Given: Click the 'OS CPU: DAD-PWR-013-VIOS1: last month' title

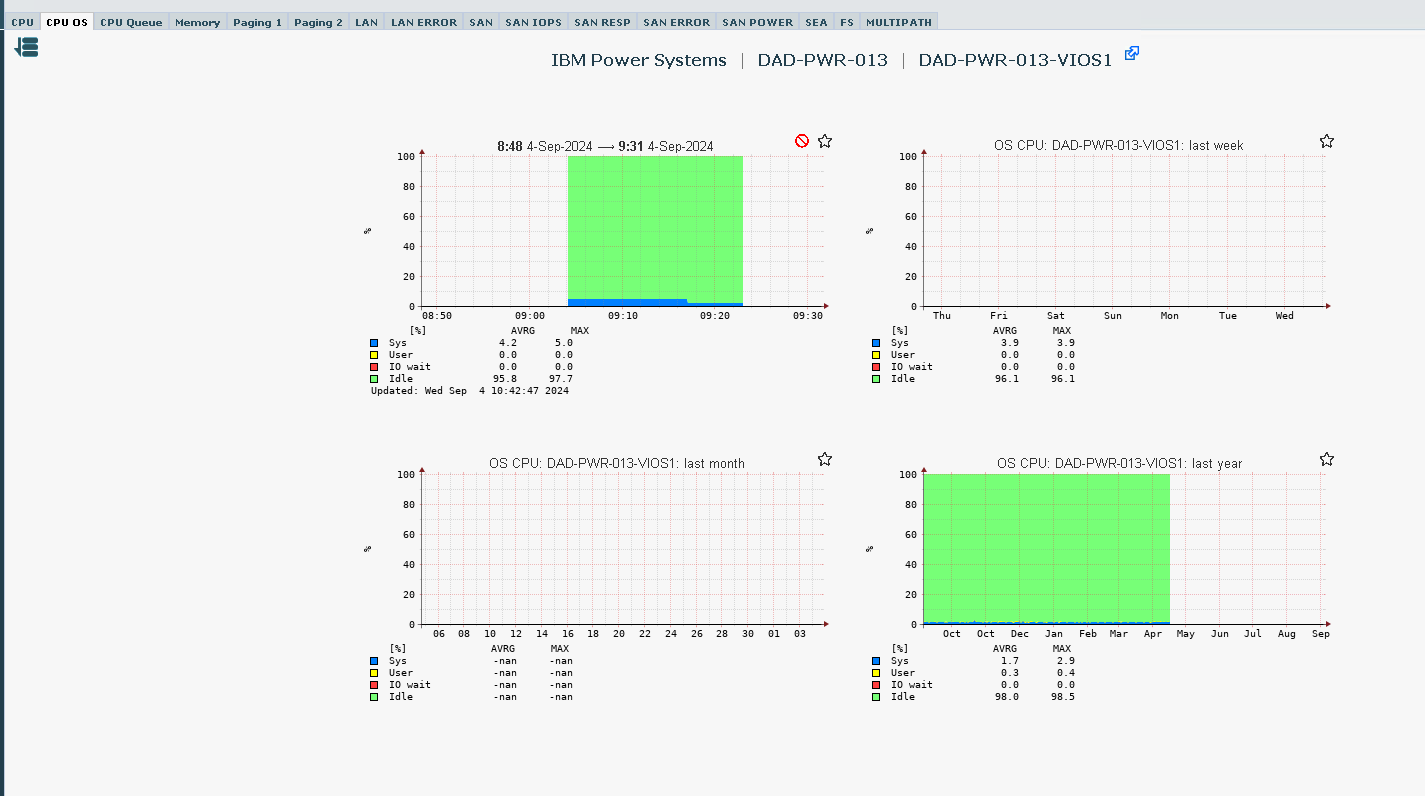Looking at the screenshot, I should [x=617, y=464].
